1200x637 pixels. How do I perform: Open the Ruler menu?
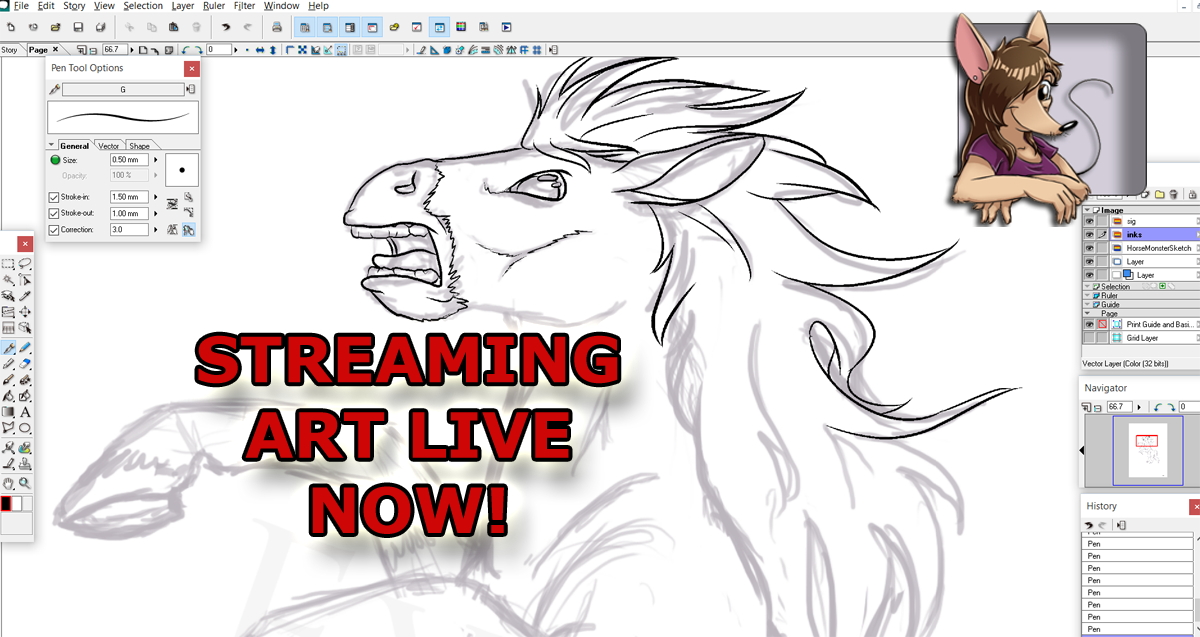(213, 6)
